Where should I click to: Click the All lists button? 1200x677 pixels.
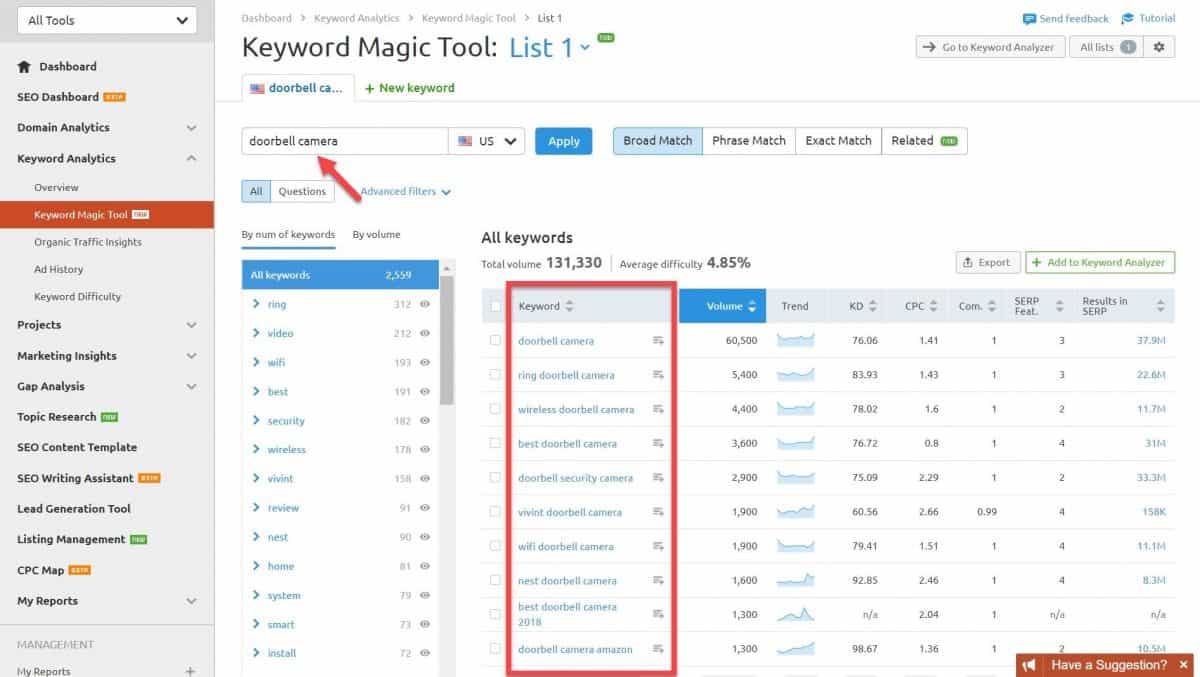(x=1107, y=47)
